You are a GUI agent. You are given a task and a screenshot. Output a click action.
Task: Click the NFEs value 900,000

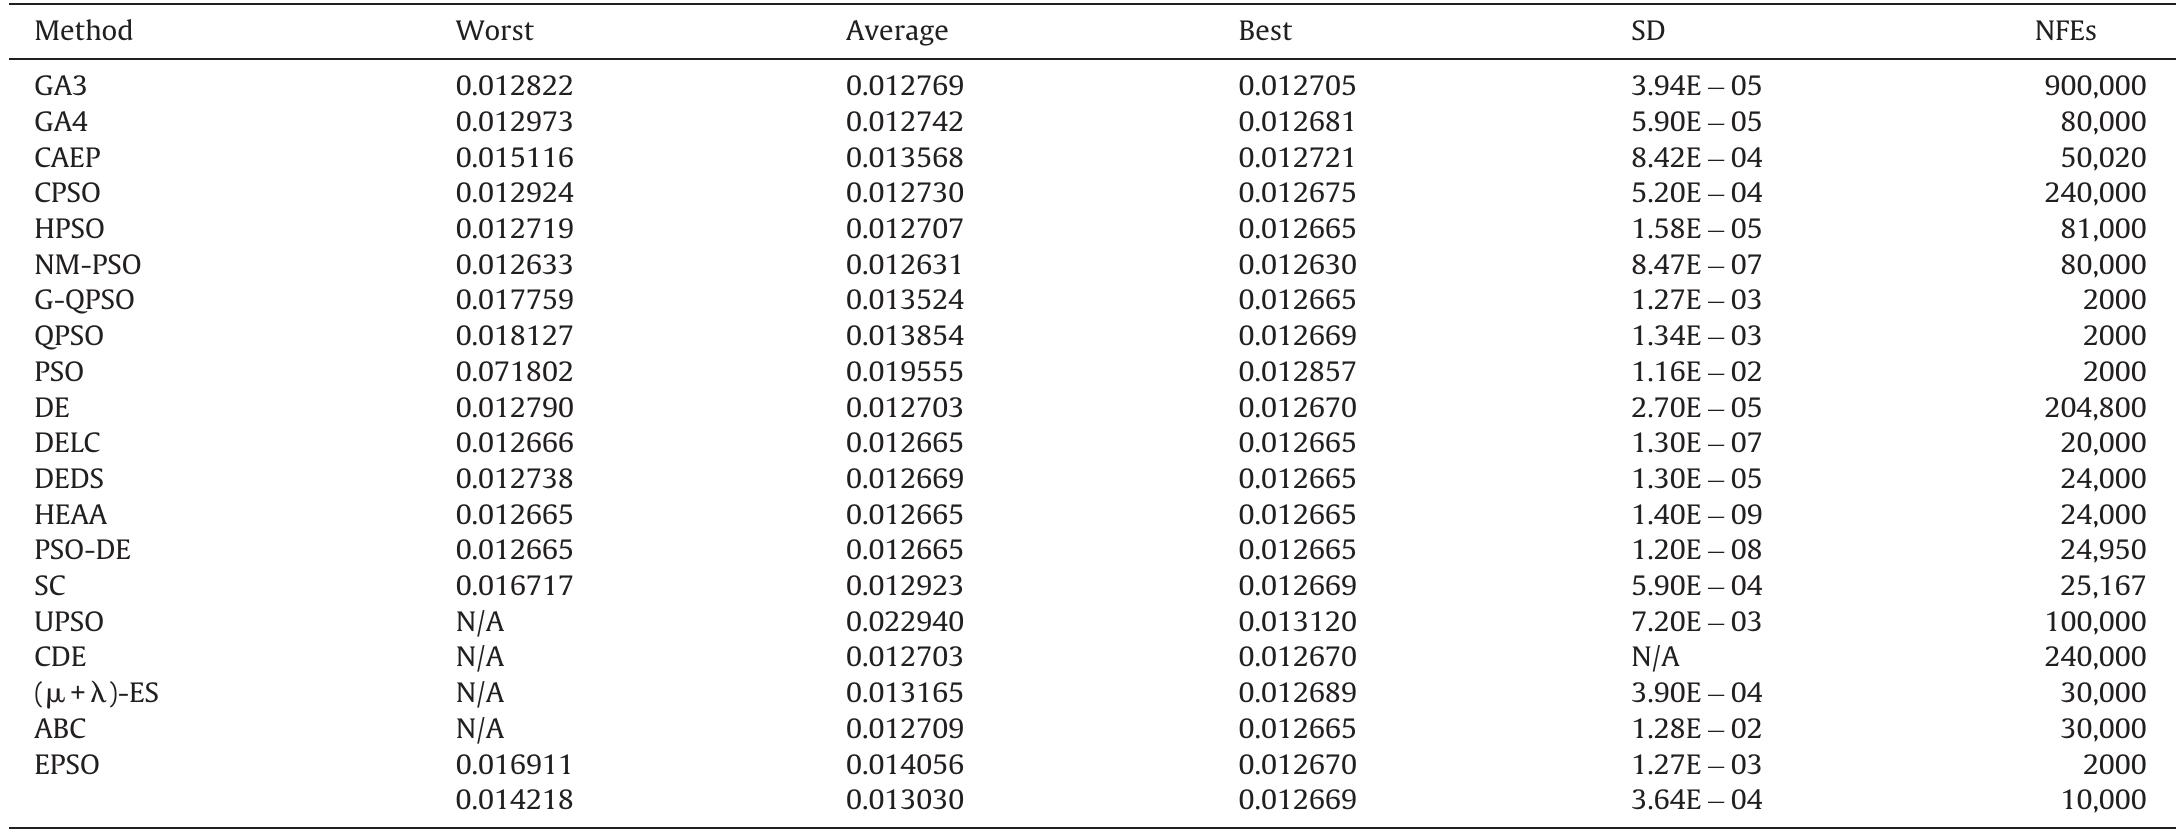tap(2095, 86)
